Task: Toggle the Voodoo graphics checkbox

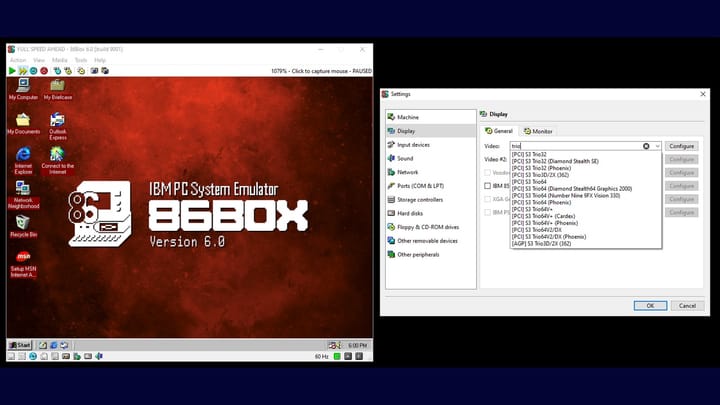Action: (487, 173)
